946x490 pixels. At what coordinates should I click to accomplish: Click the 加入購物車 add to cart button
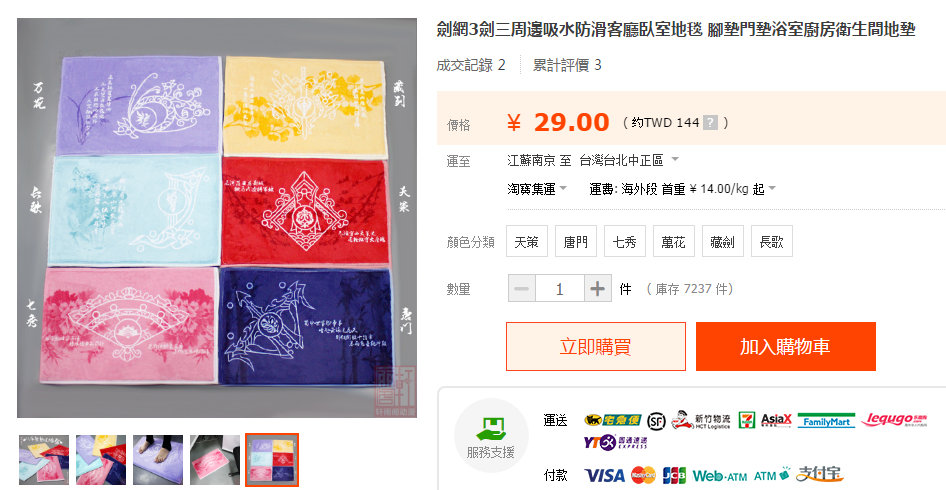(x=786, y=346)
